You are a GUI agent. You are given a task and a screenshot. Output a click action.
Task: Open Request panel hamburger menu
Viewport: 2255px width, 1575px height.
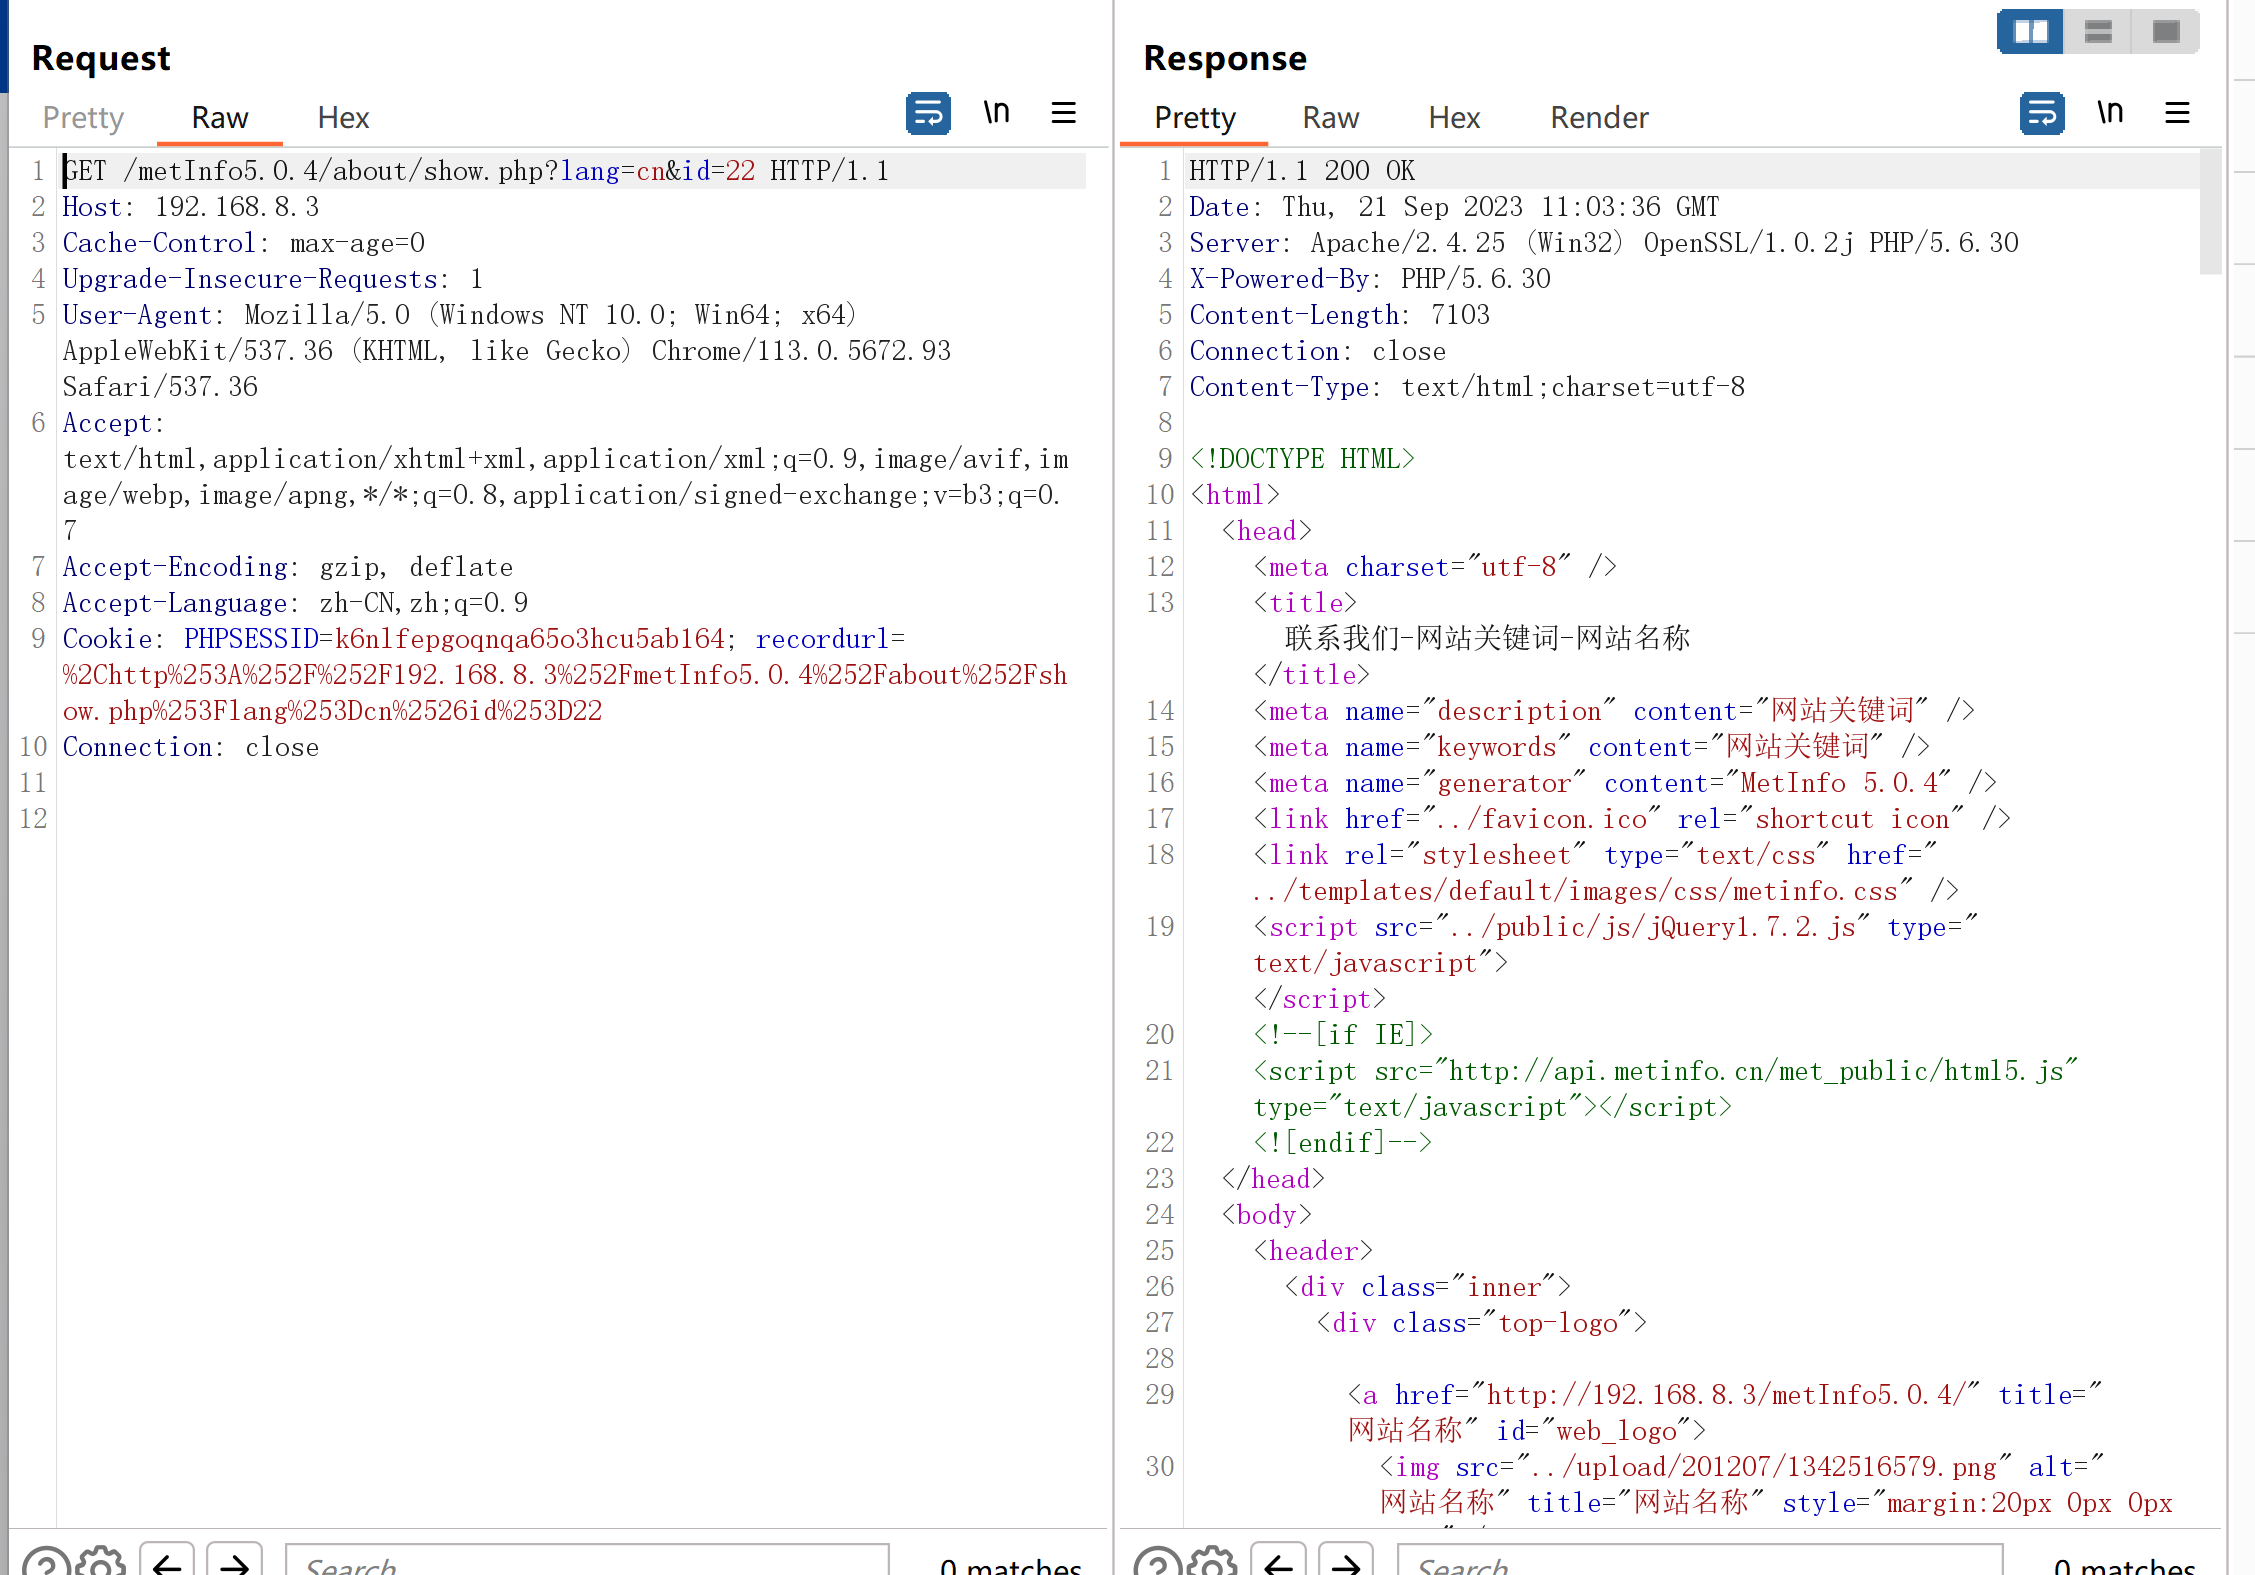coord(1063,113)
